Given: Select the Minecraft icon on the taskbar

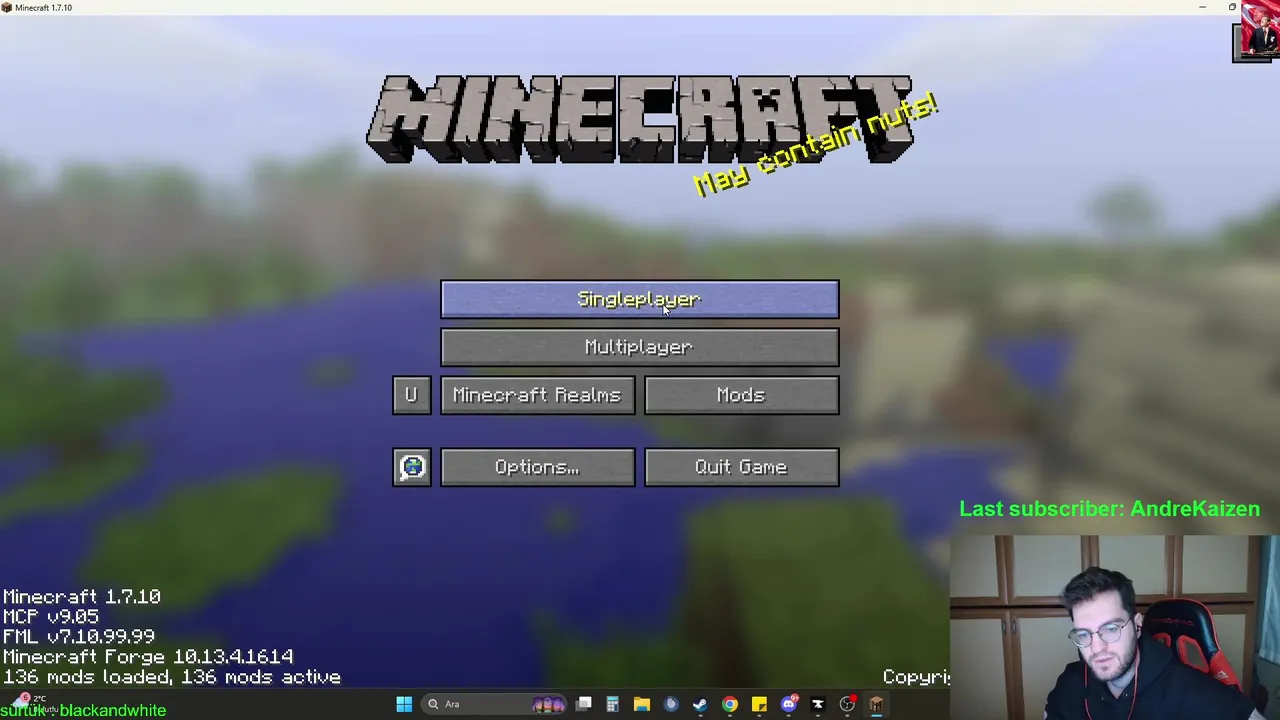Looking at the screenshot, I should pyautogui.click(x=876, y=704).
